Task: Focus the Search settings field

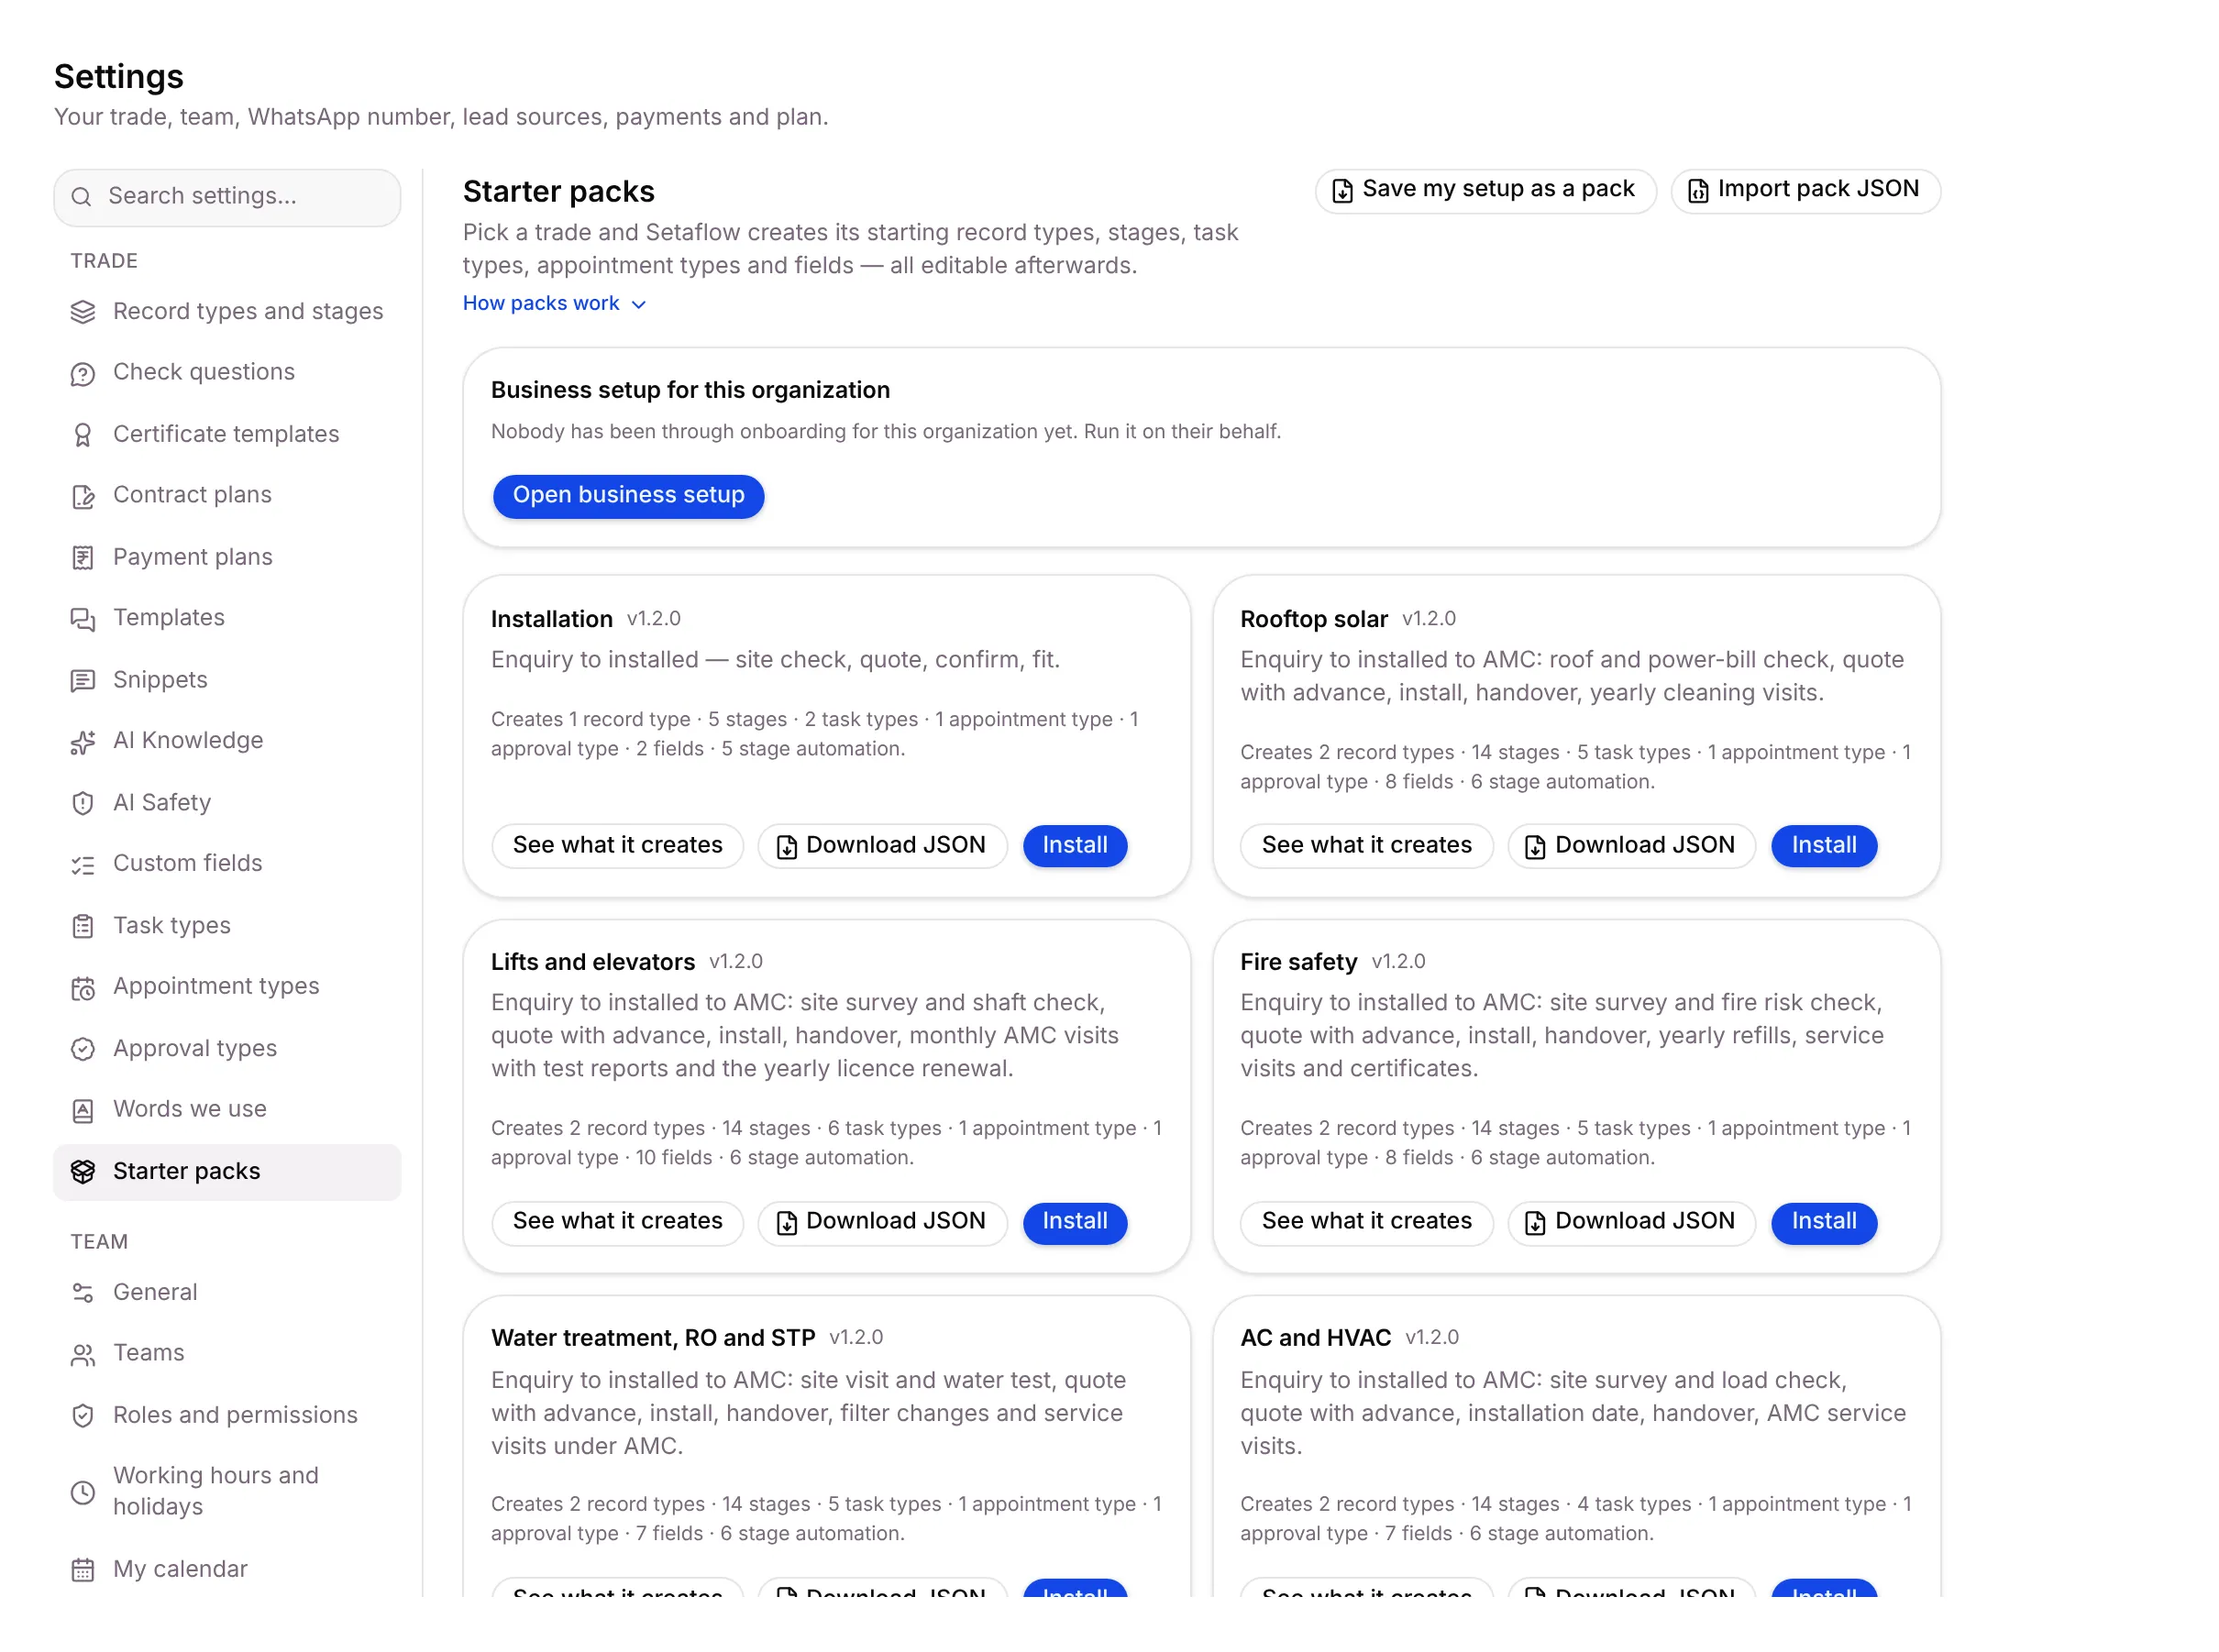Action: pyautogui.click(x=227, y=196)
